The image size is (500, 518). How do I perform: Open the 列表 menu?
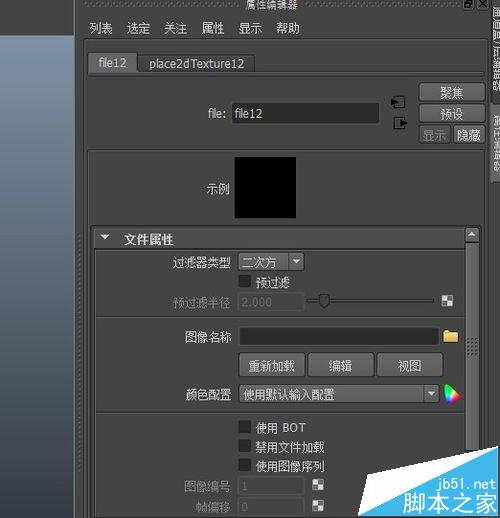point(101,28)
